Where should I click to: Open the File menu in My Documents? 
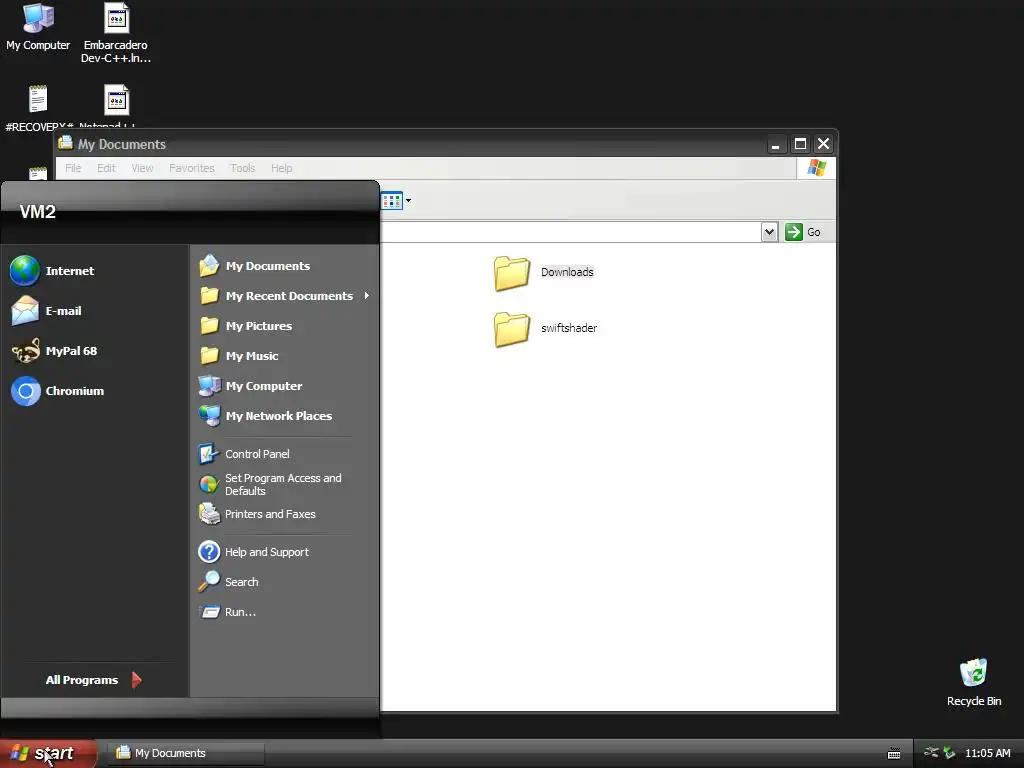[73, 168]
